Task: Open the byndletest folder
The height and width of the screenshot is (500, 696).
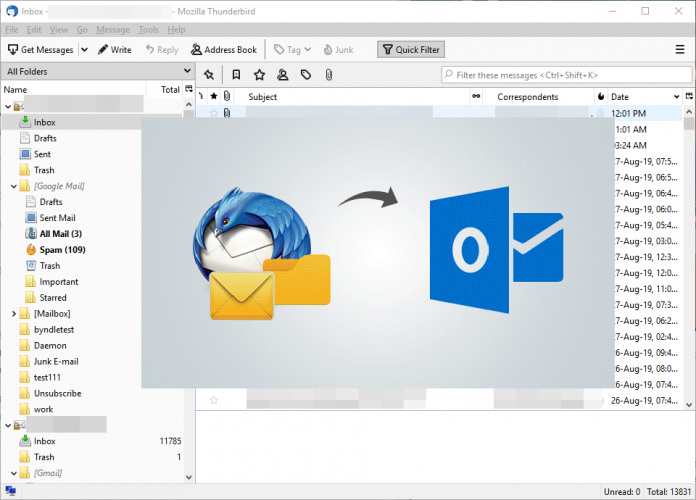Action: click(54, 329)
